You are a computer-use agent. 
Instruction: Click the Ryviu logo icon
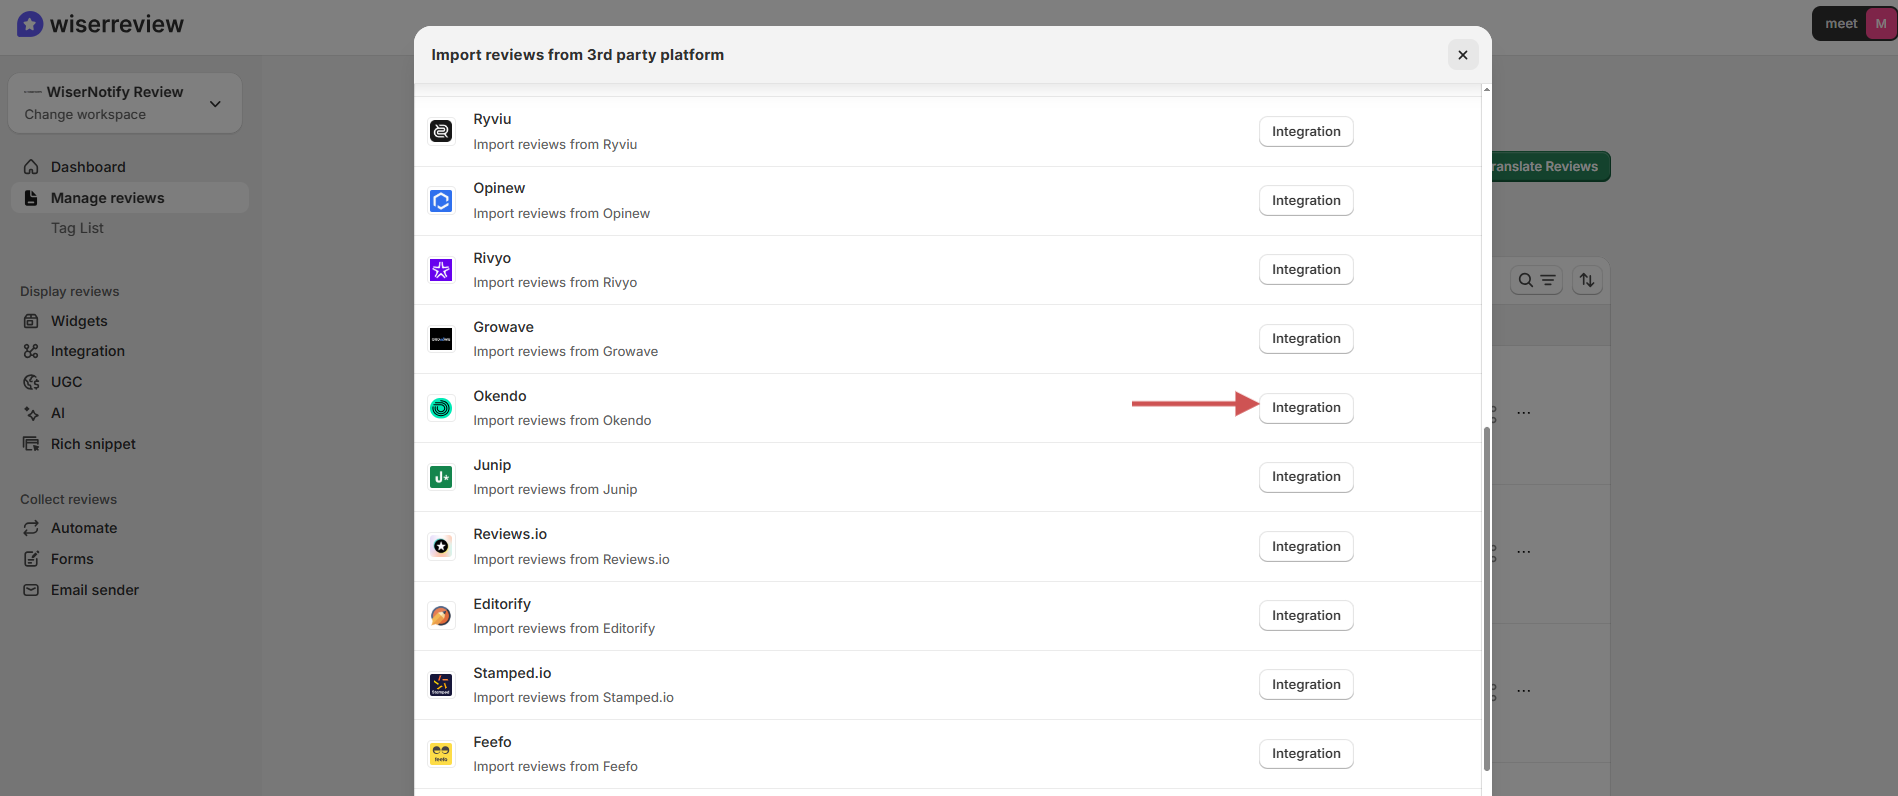[441, 131]
